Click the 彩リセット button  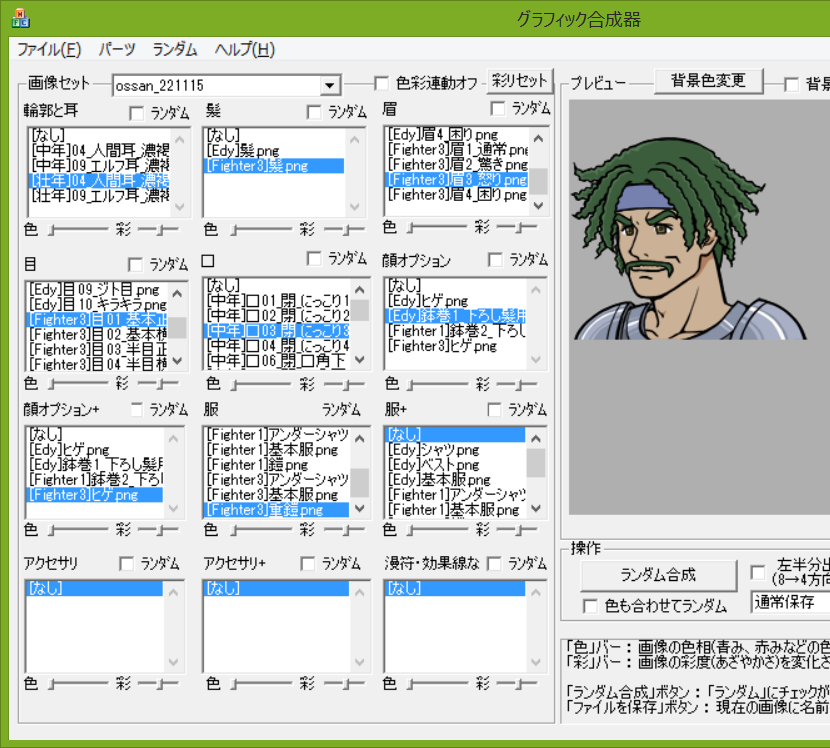[x=519, y=81]
